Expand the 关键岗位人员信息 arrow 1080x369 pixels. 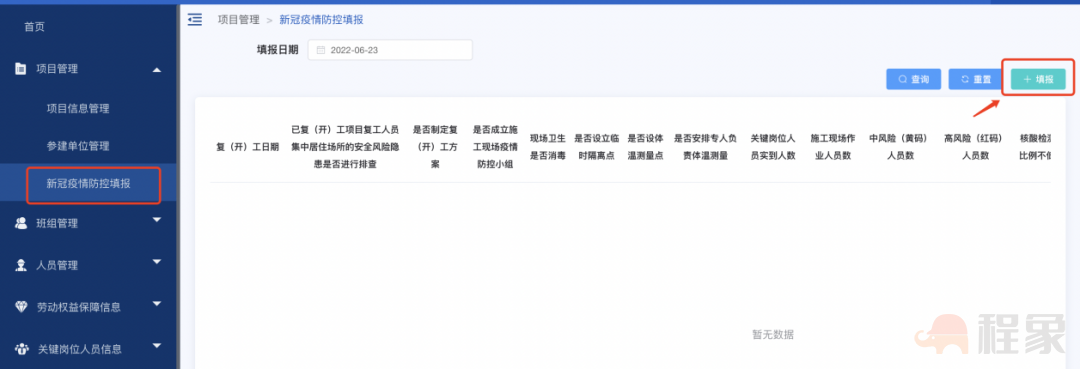(x=157, y=346)
